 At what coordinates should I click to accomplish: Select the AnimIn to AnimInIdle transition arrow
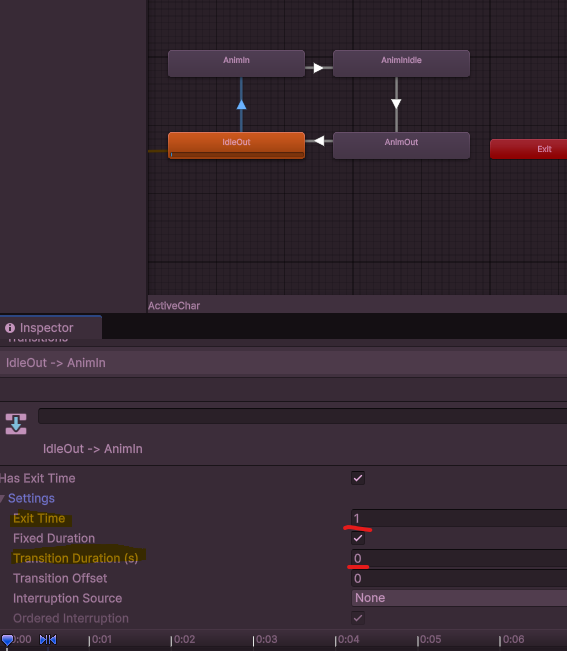pyautogui.click(x=318, y=68)
